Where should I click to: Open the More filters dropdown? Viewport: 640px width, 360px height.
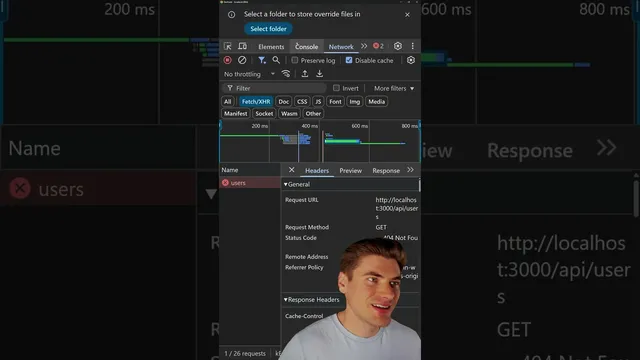point(394,89)
